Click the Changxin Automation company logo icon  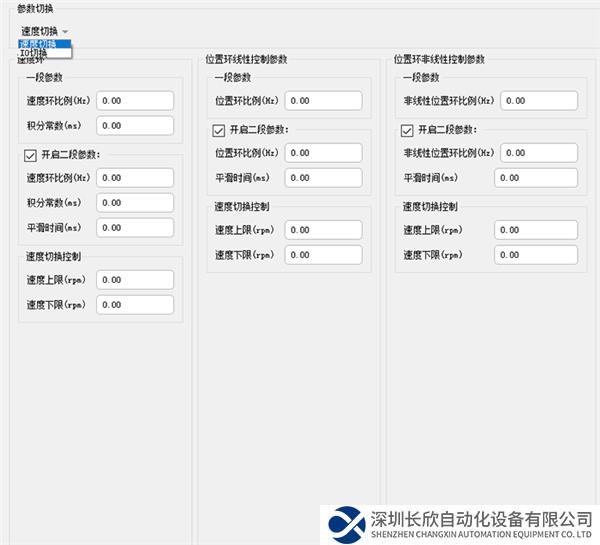coord(346,524)
